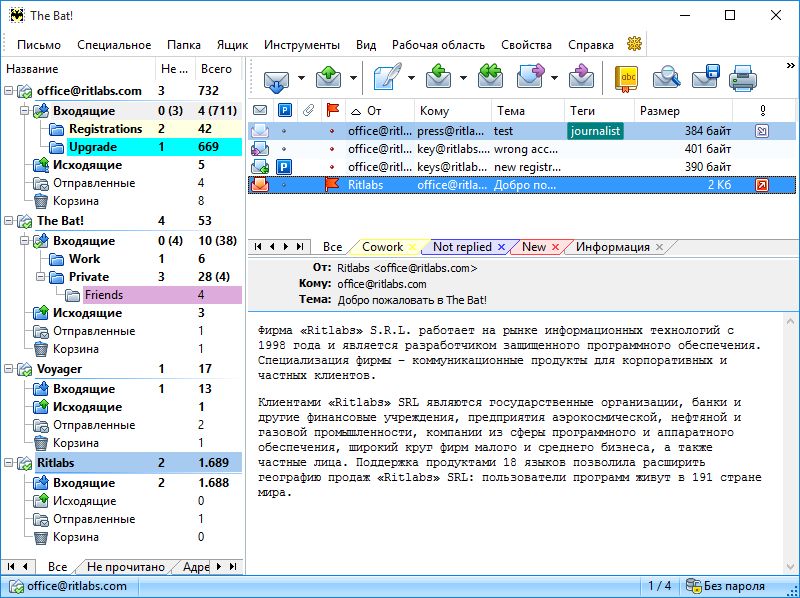Click the Print icon in the toolbar
800x598 pixels.
tap(742, 78)
